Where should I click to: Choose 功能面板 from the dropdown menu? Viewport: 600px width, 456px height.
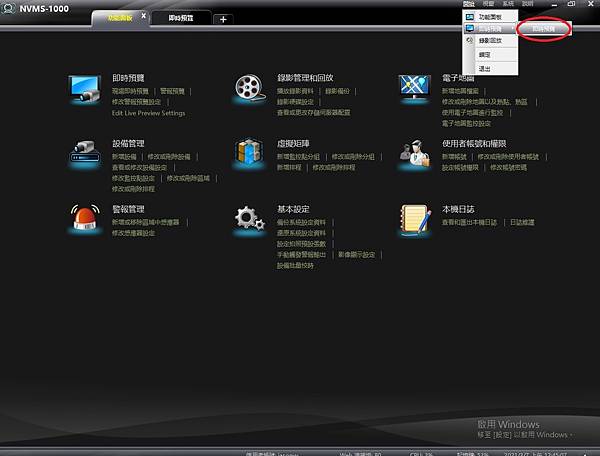pos(491,17)
